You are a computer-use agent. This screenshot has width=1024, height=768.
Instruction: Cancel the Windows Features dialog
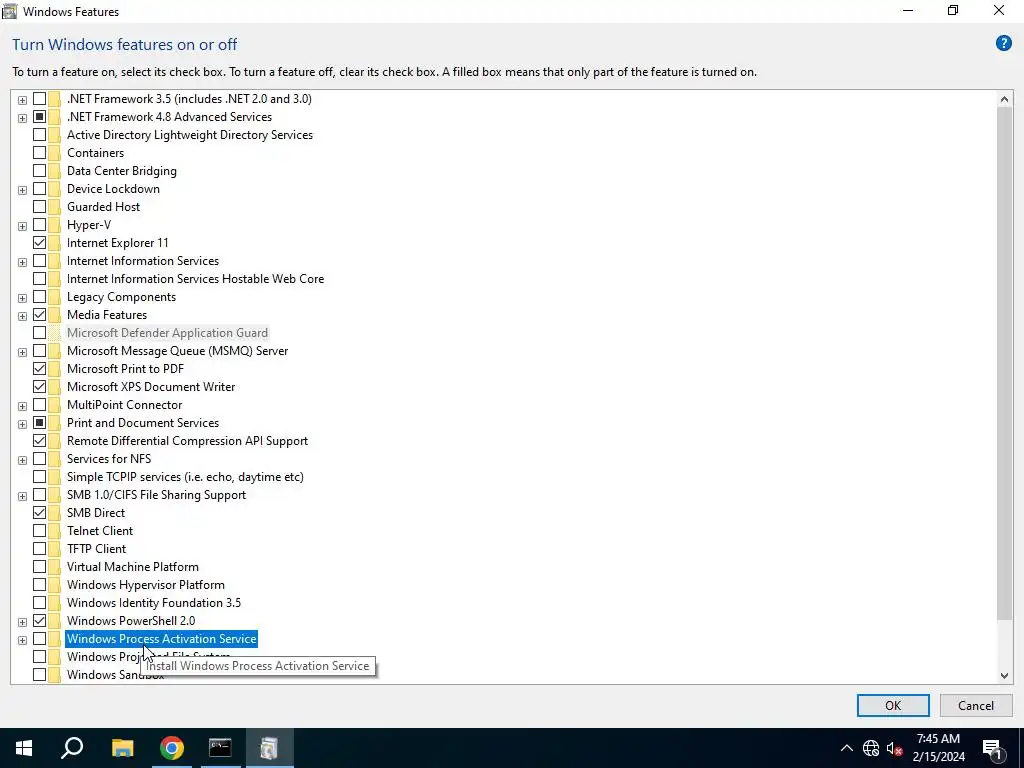point(976,705)
